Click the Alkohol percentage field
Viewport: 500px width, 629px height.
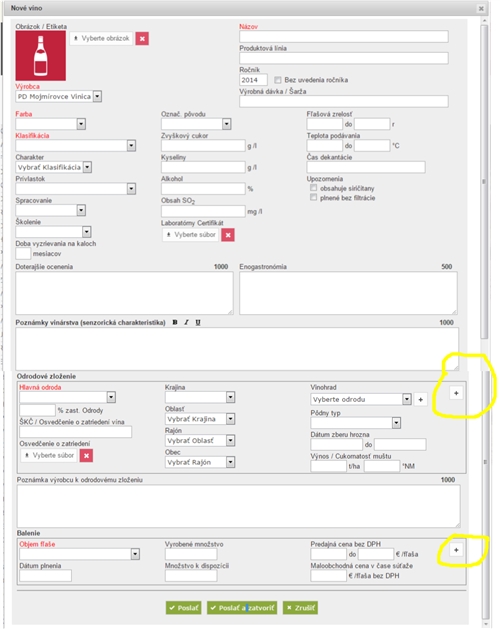pos(203,189)
